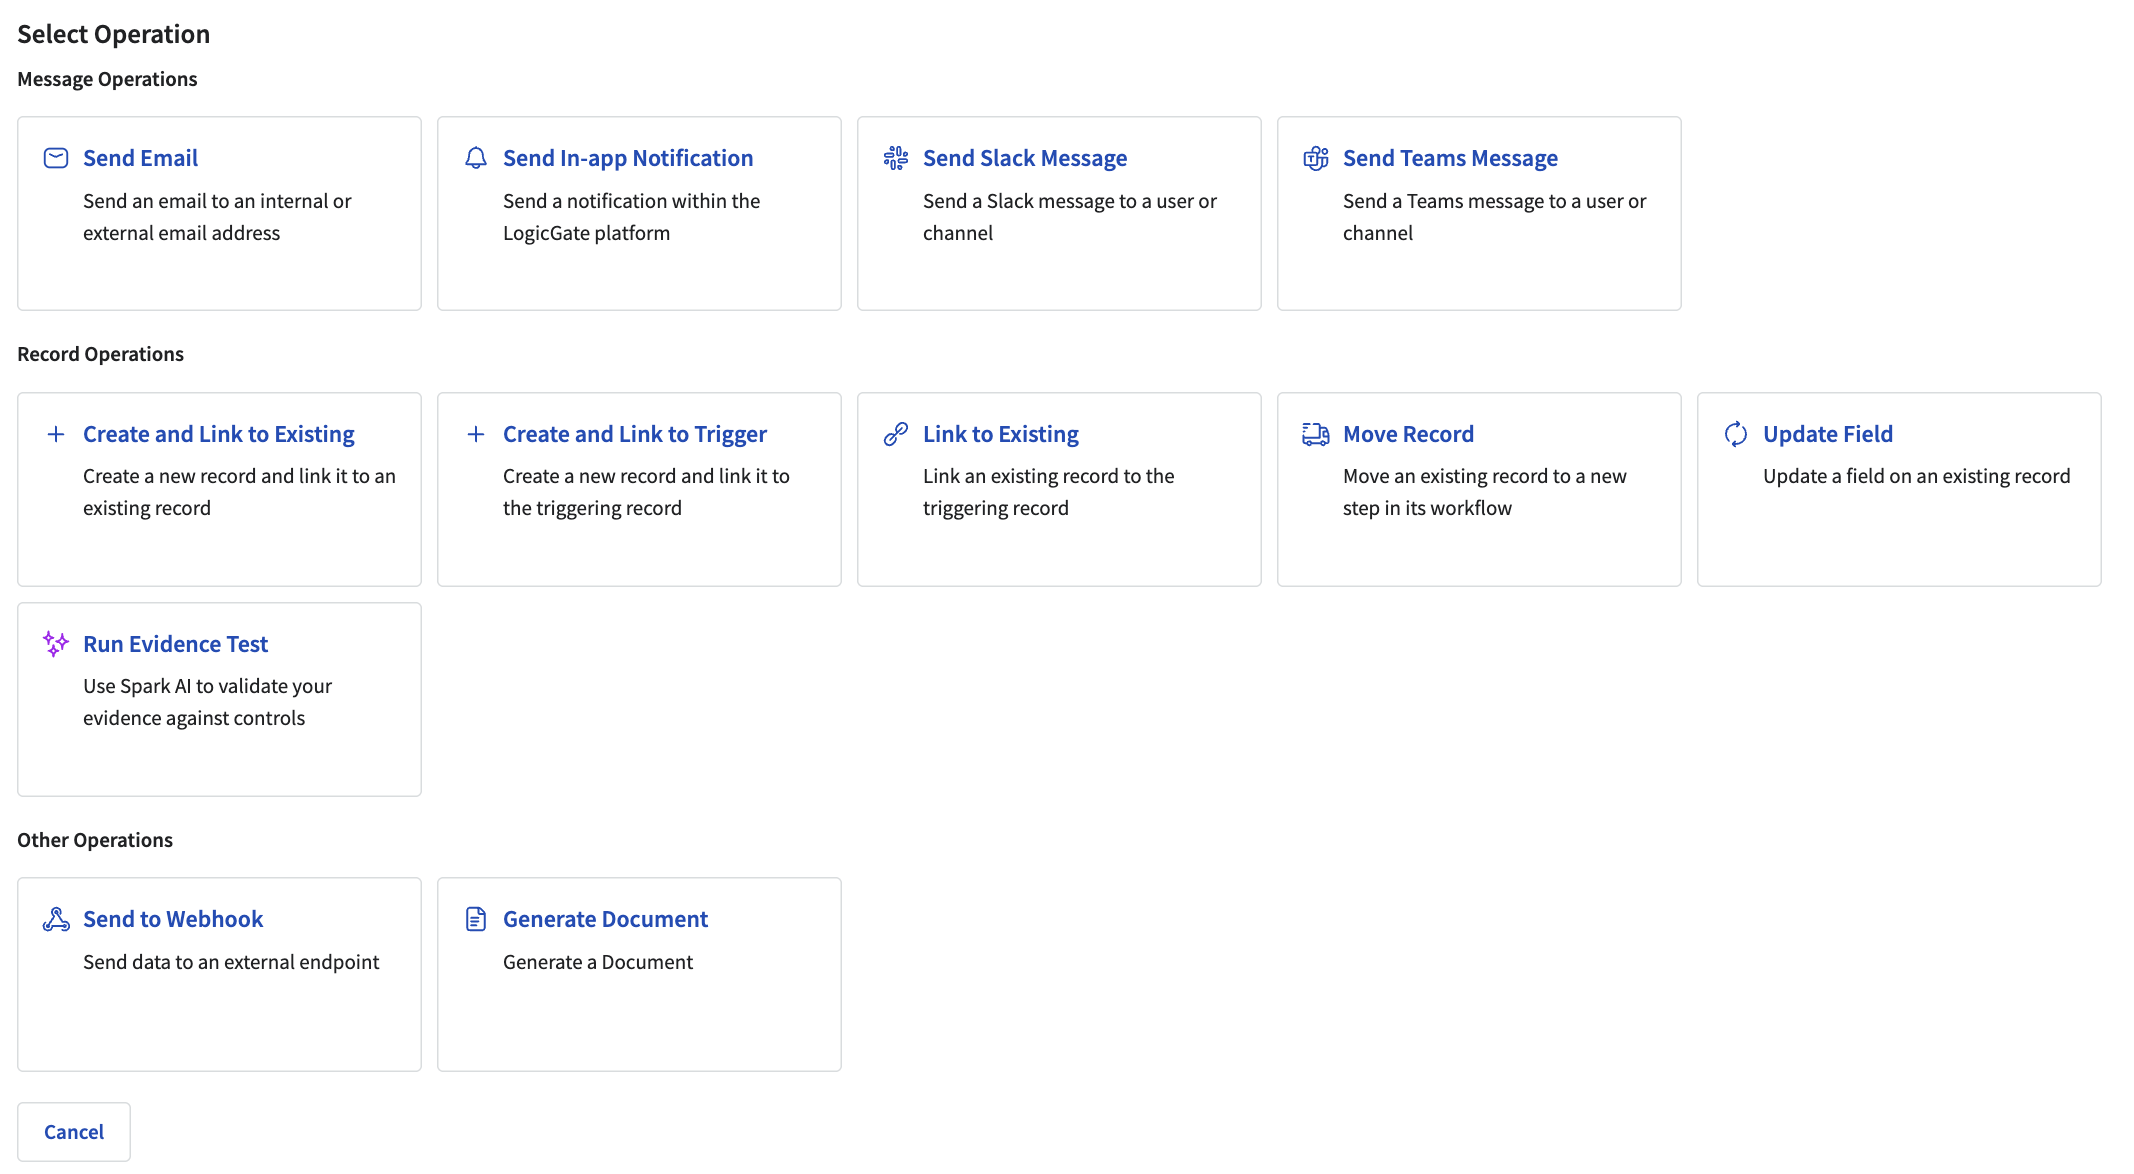Choose the Send Teams Message title
Screen dimensions: 2134x1174
[x=1450, y=158]
